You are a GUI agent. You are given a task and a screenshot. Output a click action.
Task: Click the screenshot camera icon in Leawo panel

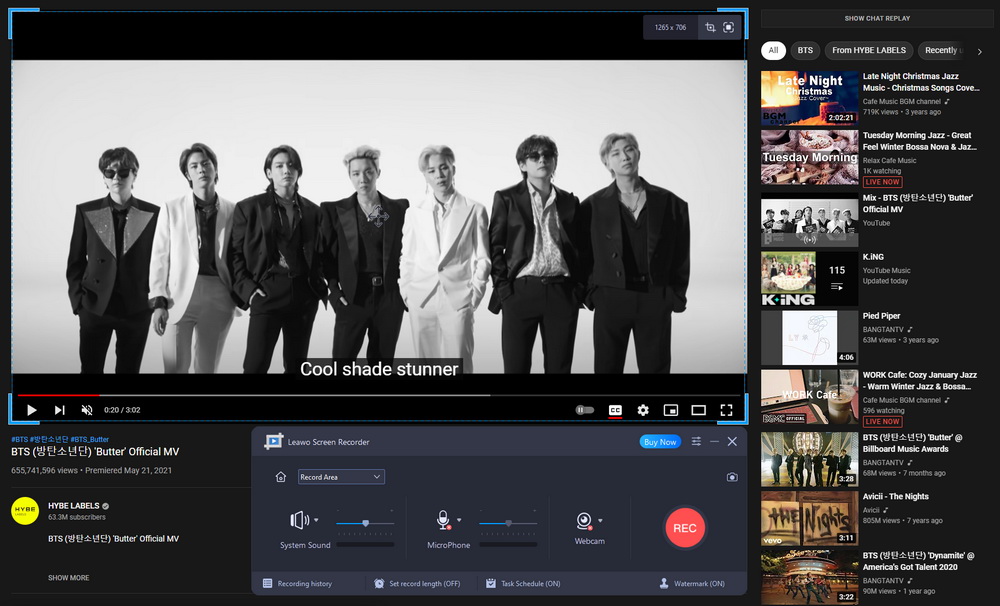tap(732, 478)
